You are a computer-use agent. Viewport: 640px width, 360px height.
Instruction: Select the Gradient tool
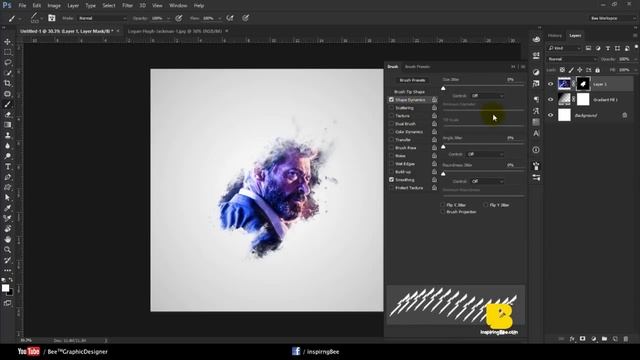[7, 125]
